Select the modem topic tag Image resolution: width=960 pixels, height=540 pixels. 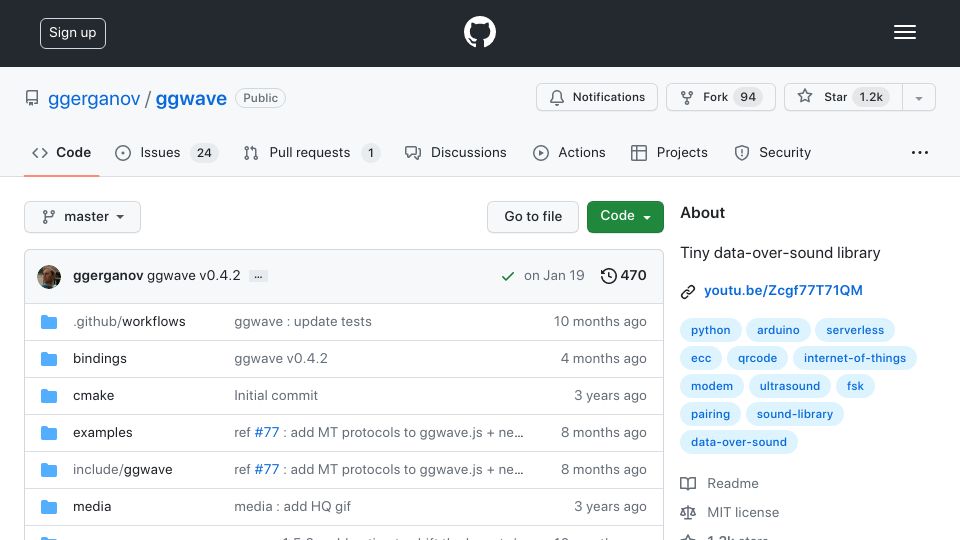[711, 386]
